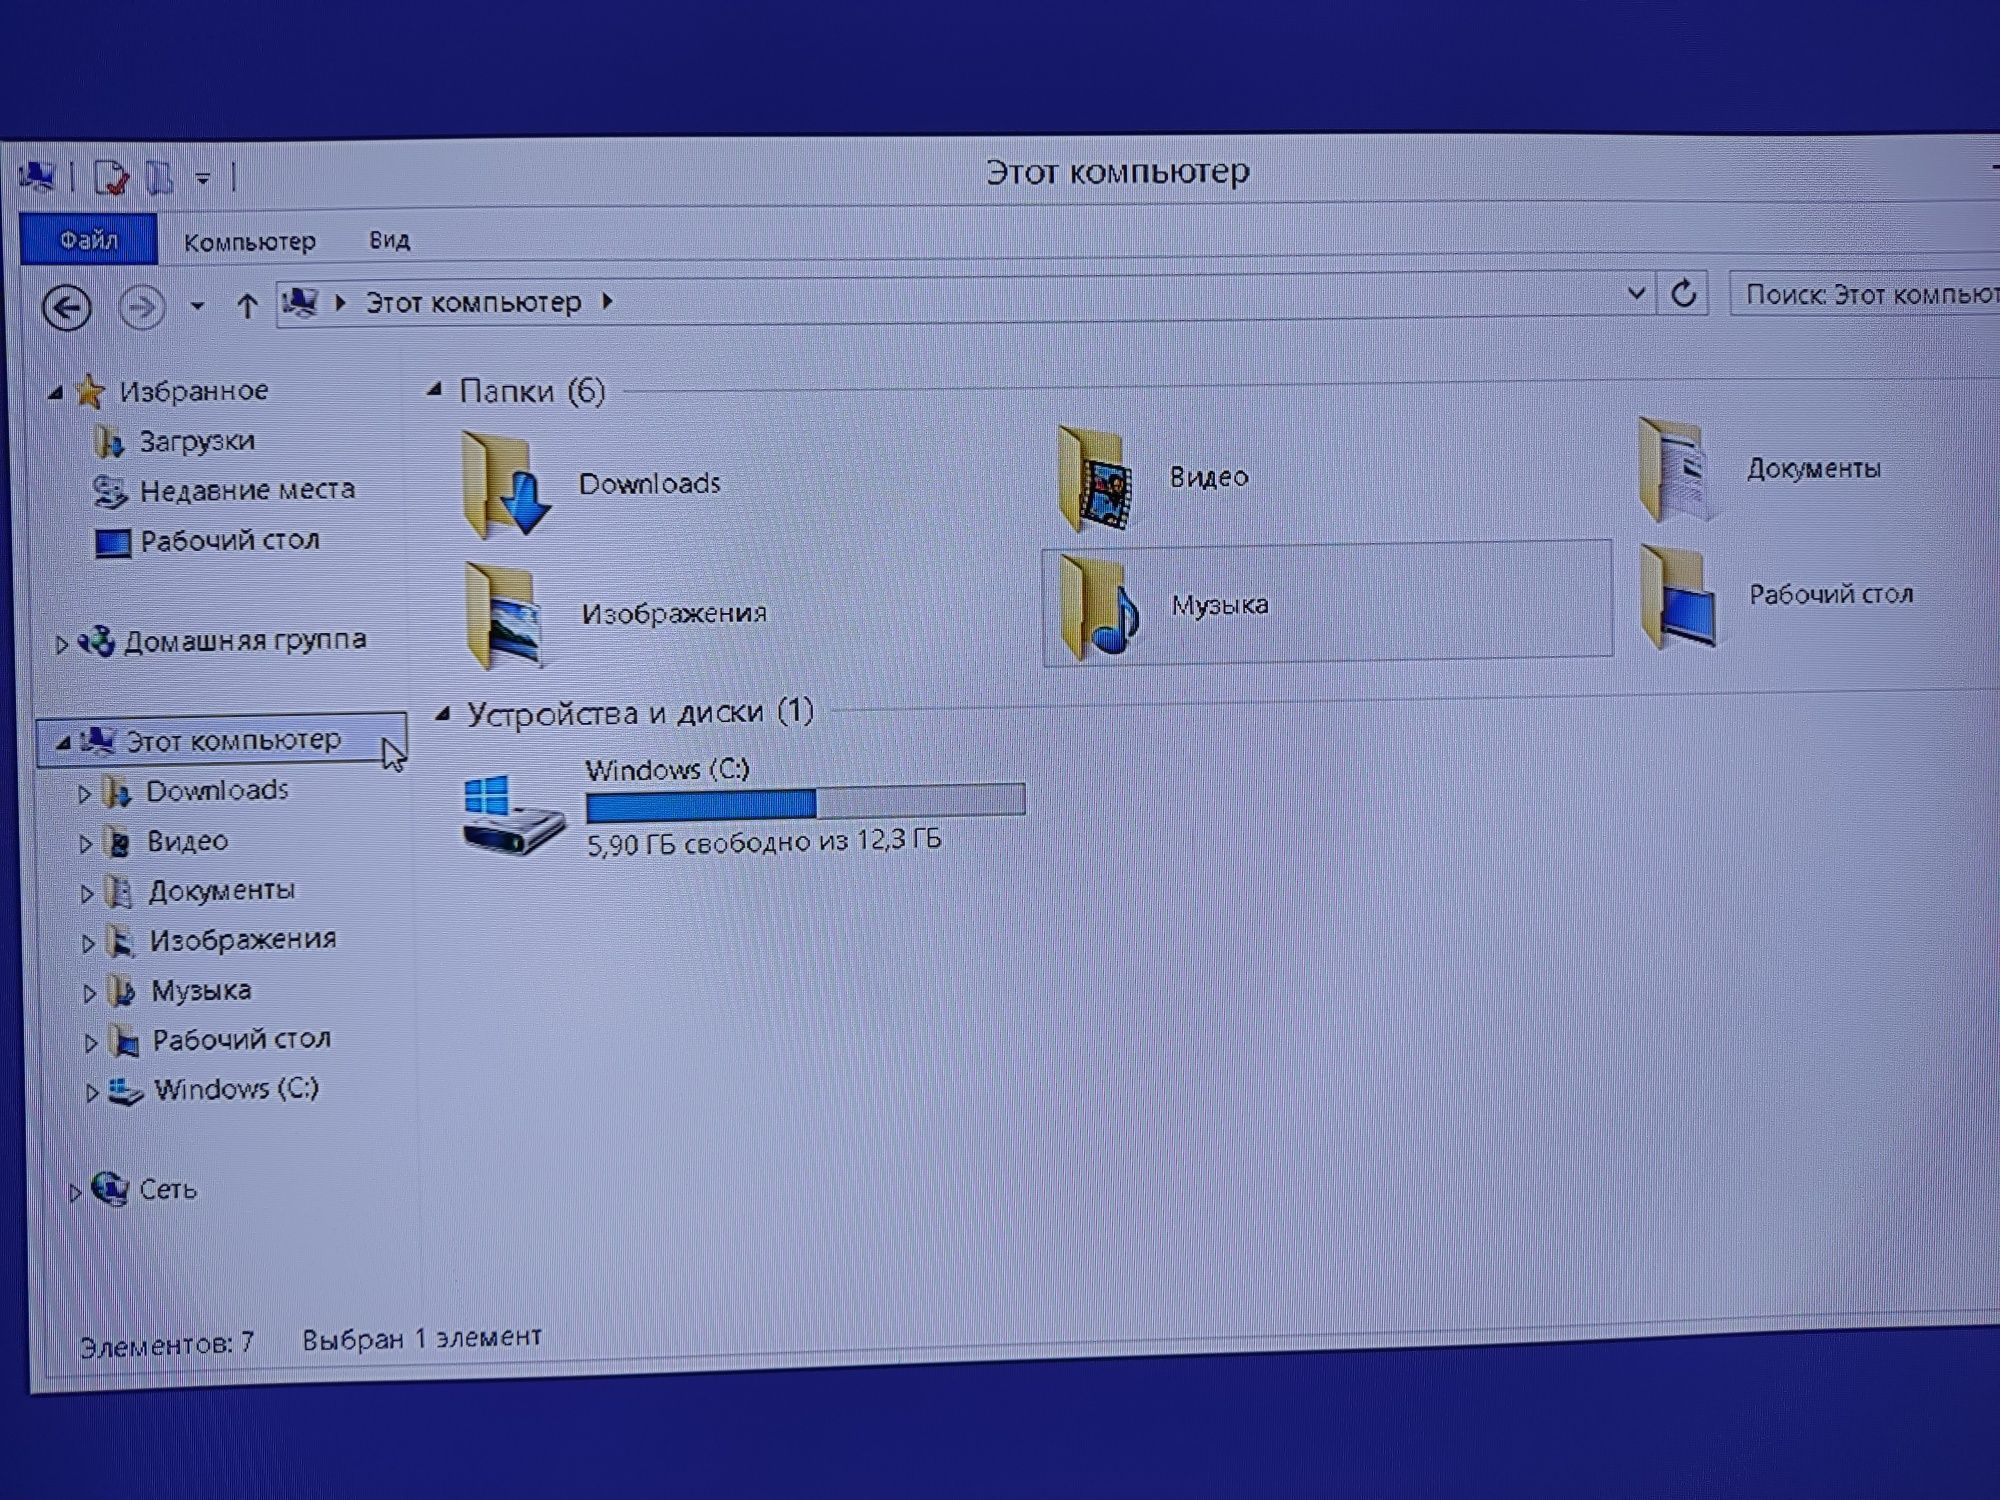The height and width of the screenshot is (1500, 2000).
Task: Select the Музыка folder icon in content pane
Action: coord(1099,607)
